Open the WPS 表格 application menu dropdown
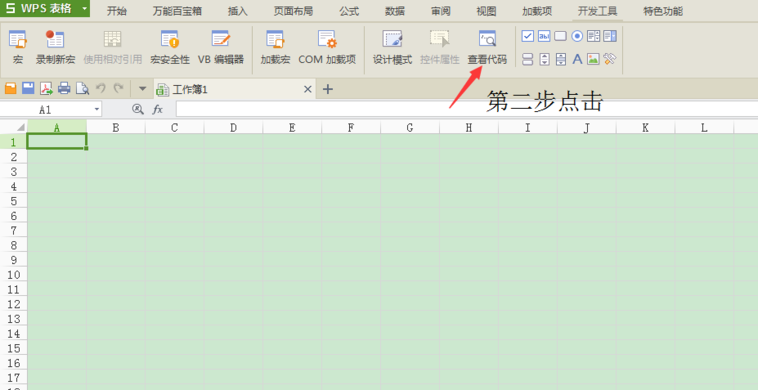 click(85, 9)
